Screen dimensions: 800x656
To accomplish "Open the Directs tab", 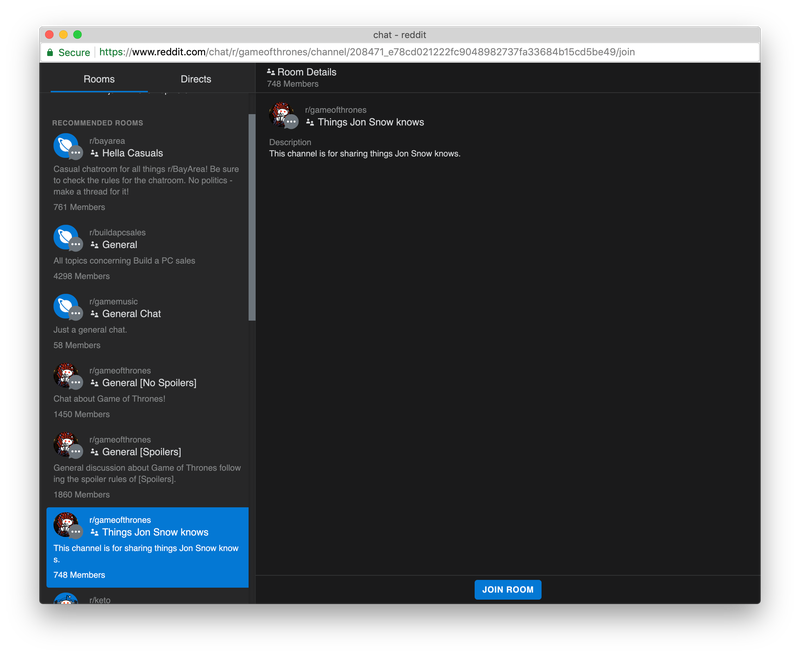I will (195, 79).
